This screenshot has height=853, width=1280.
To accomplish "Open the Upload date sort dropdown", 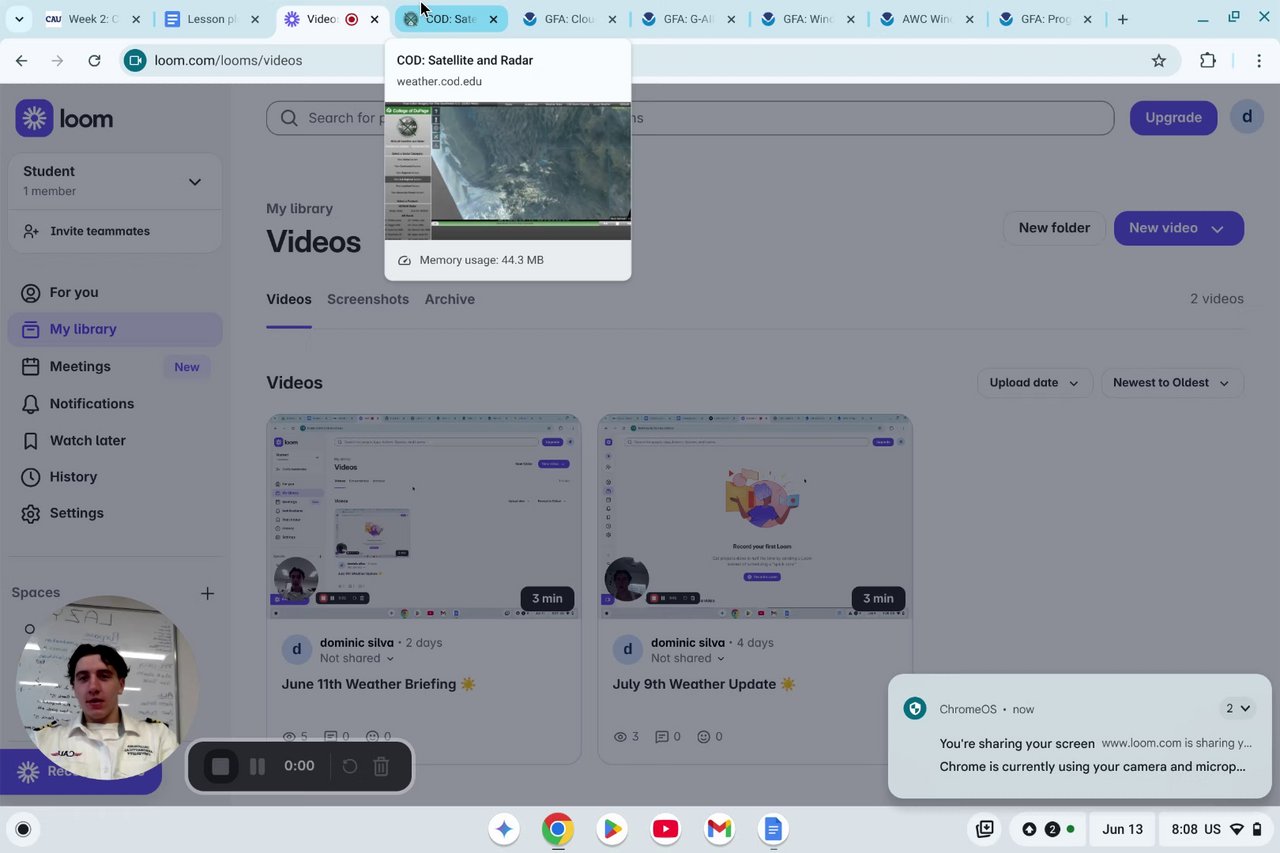I will (x=1034, y=383).
